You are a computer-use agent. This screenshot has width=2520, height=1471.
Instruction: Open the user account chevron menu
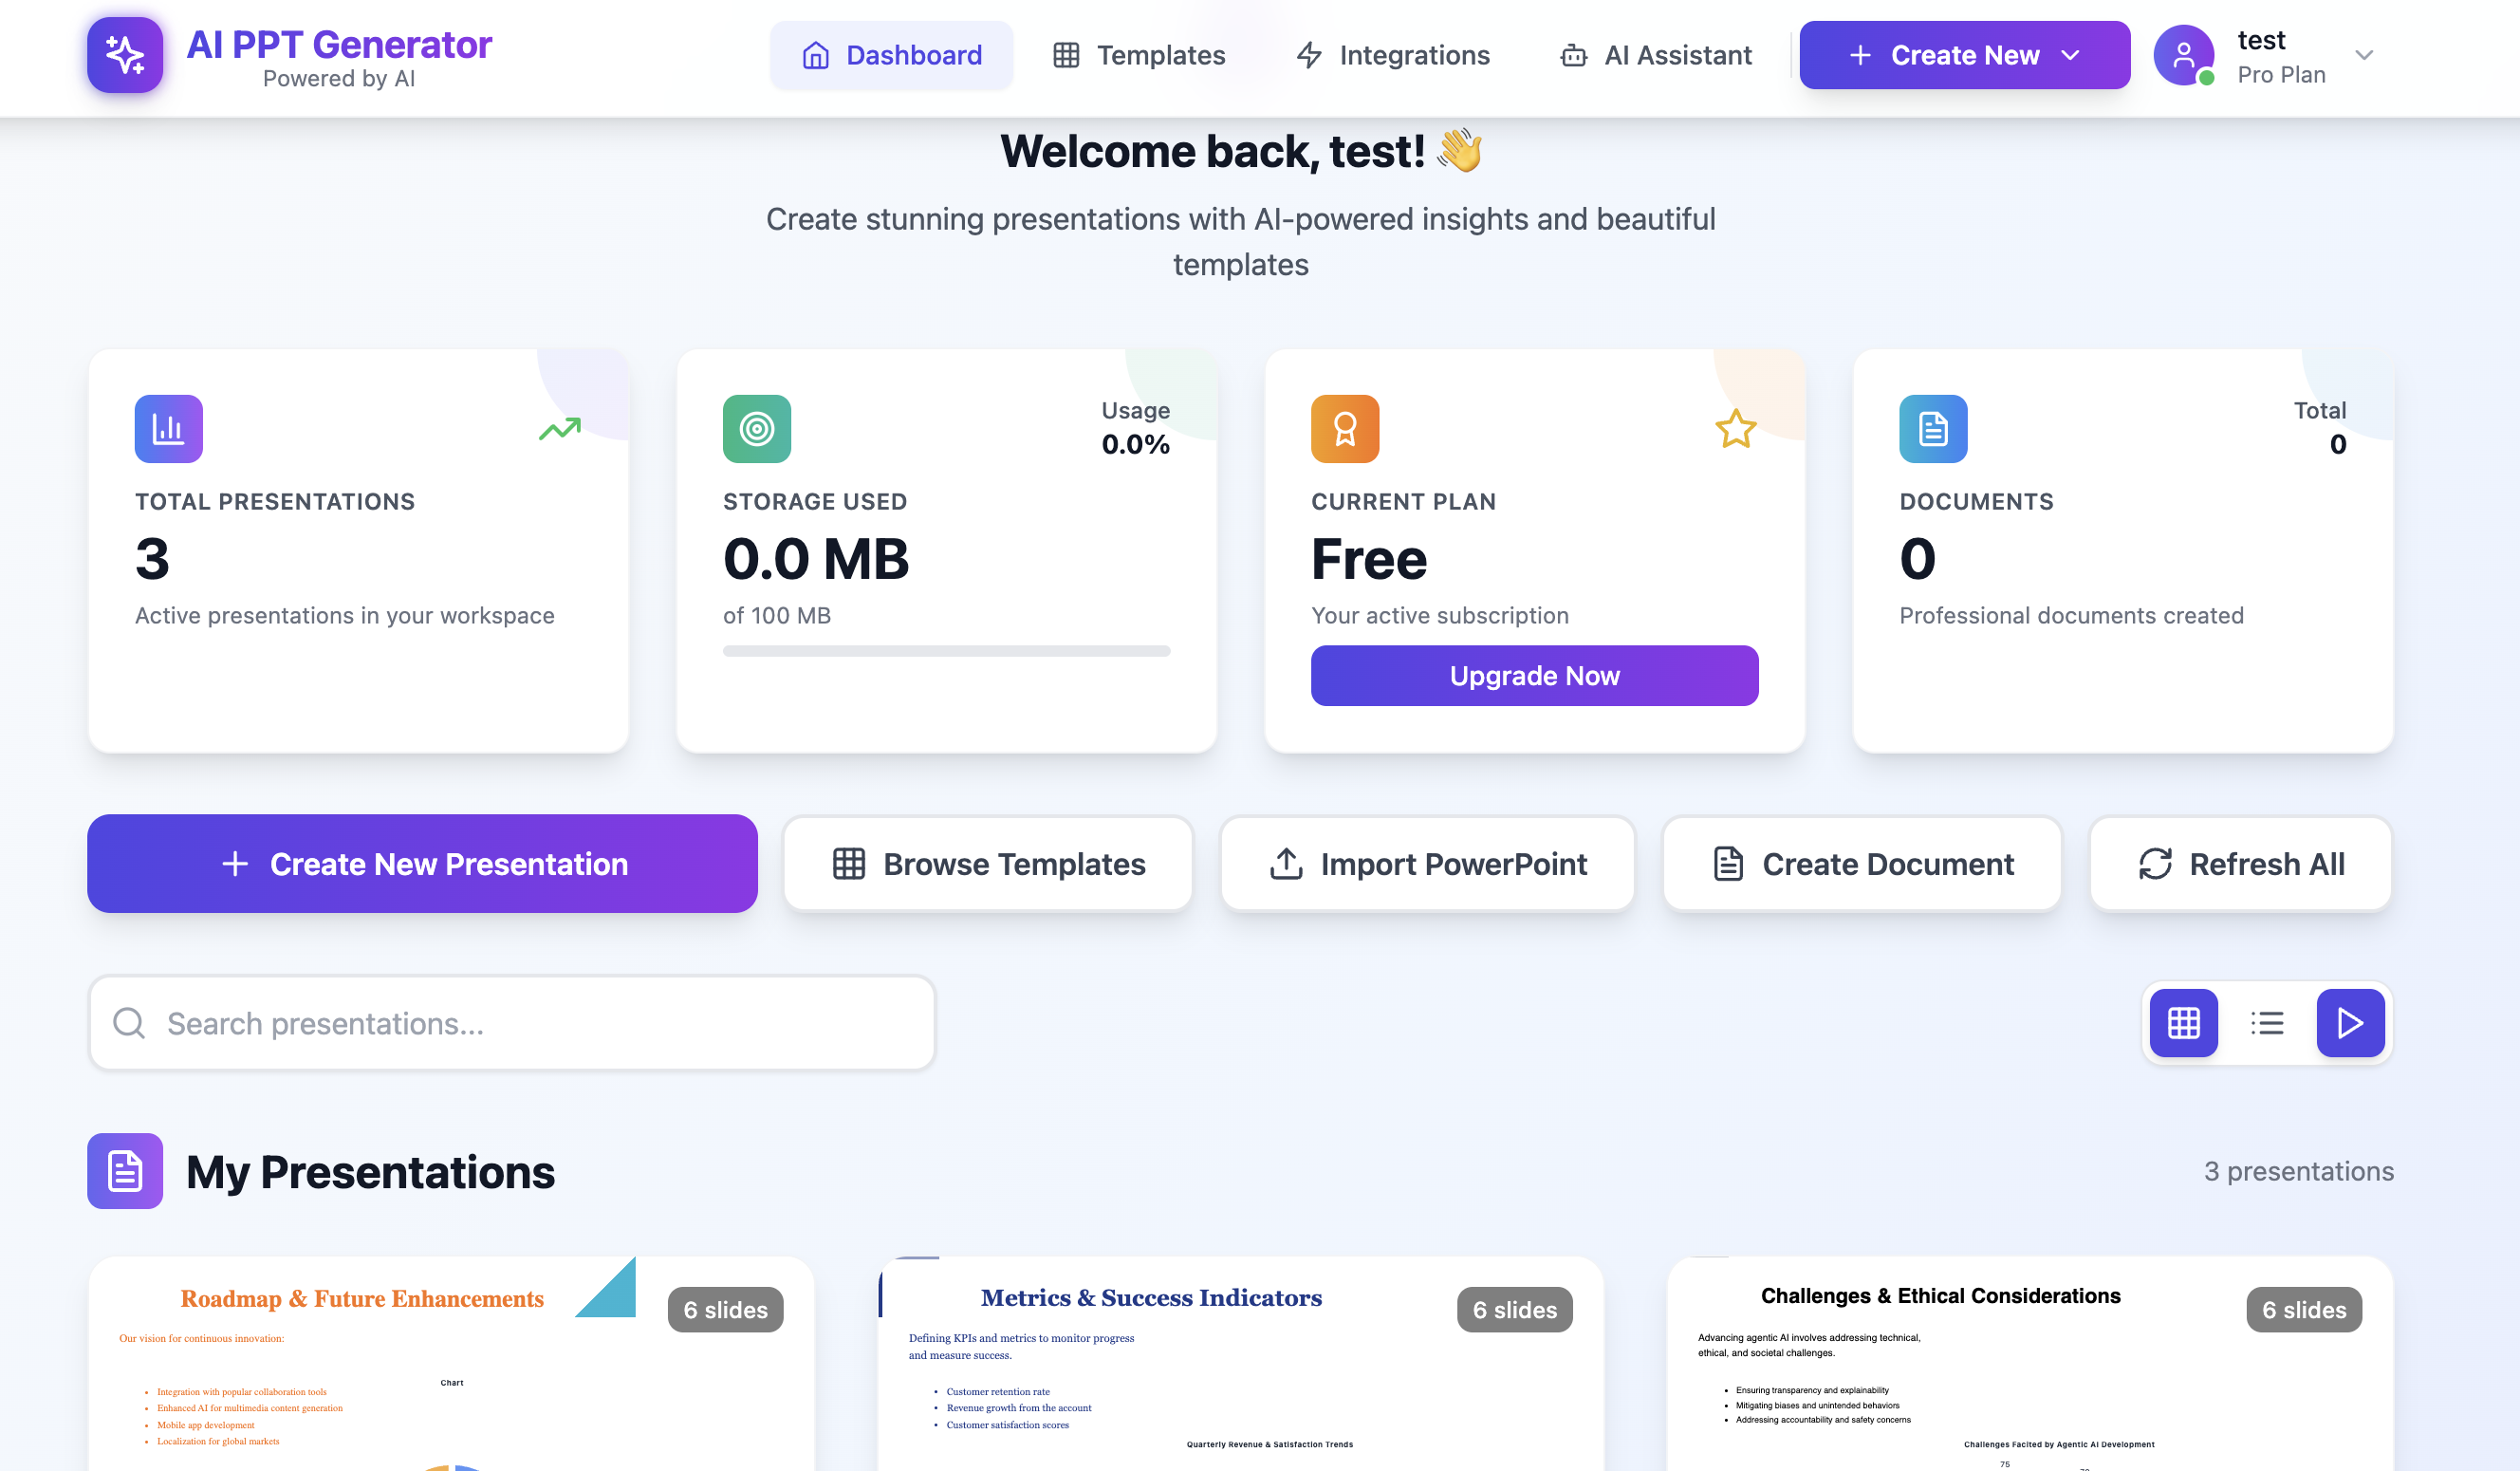coord(2364,55)
